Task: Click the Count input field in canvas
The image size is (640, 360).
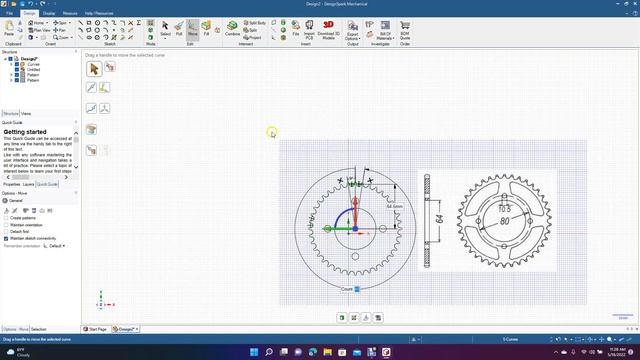Action: click(357, 289)
